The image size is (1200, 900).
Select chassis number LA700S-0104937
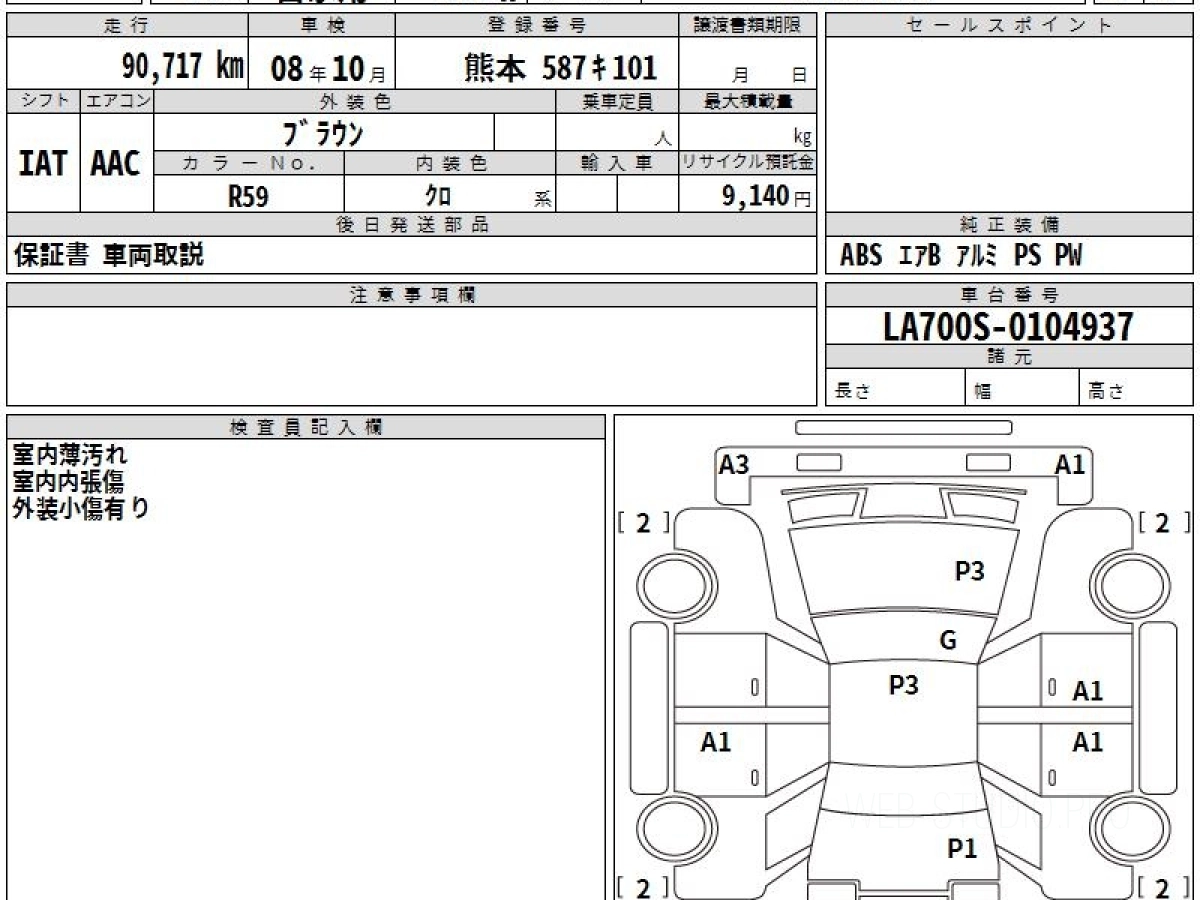[1009, 326]
